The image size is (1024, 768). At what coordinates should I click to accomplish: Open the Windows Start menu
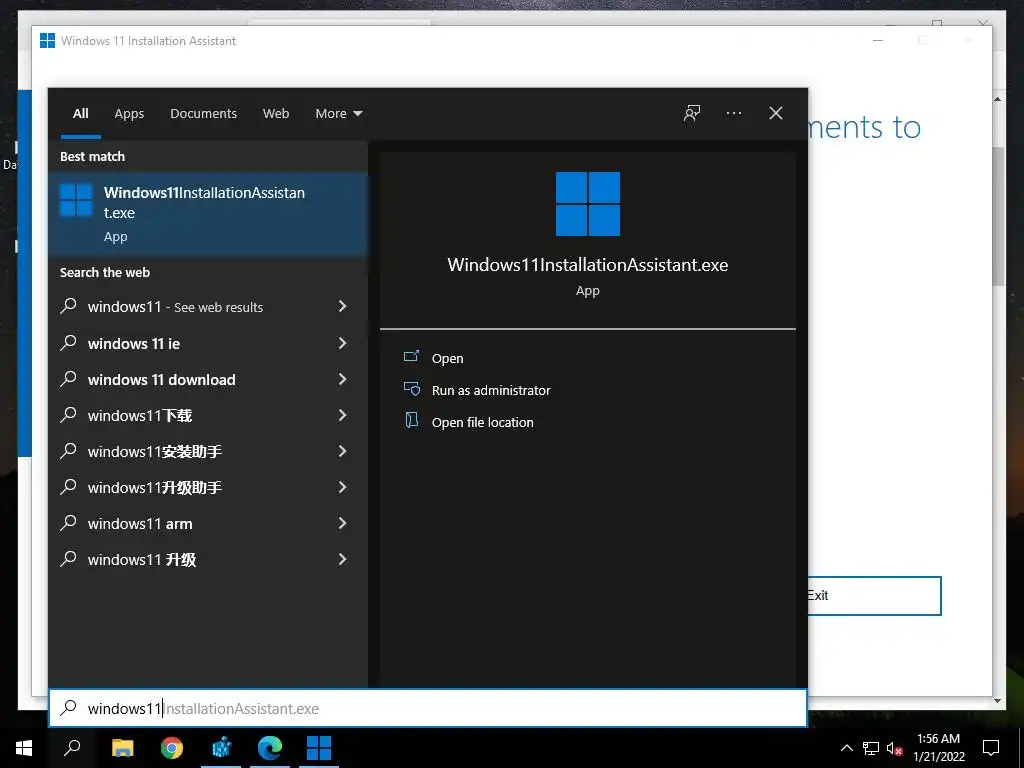pos(24,748)
